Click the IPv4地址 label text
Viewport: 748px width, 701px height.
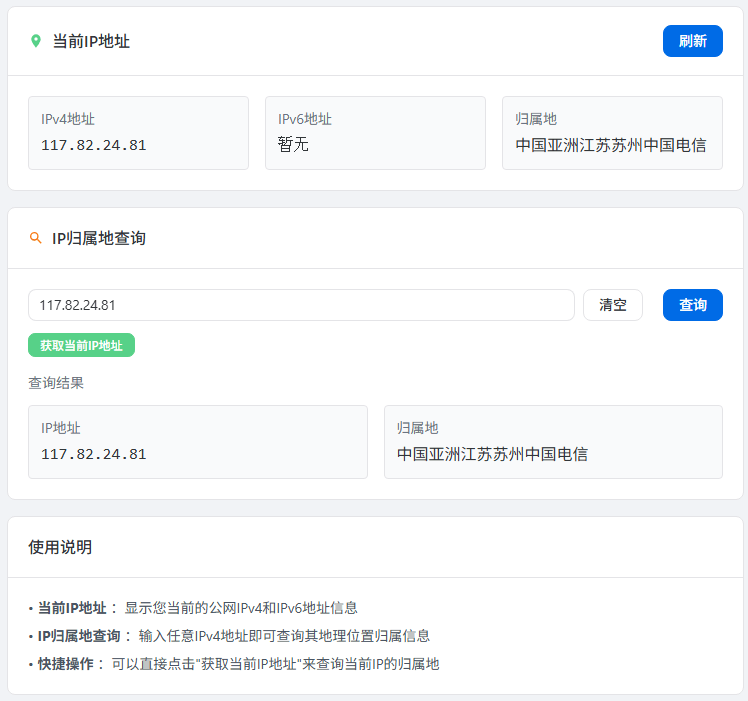(x=68, y=119)
